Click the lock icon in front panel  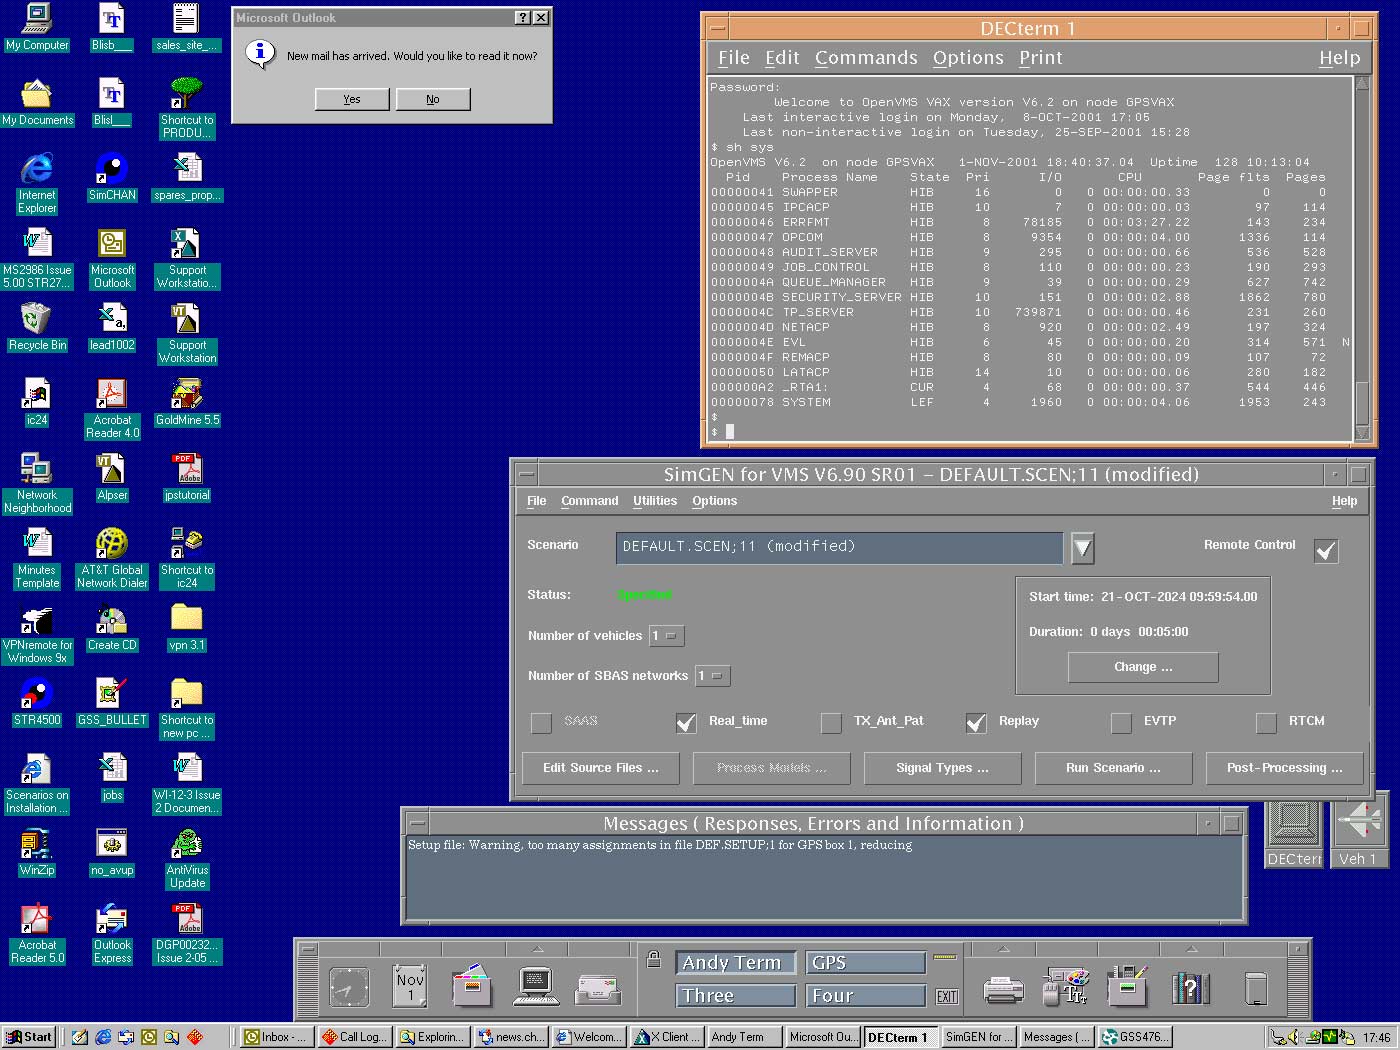pyautogui.click(x=653, y=960)
